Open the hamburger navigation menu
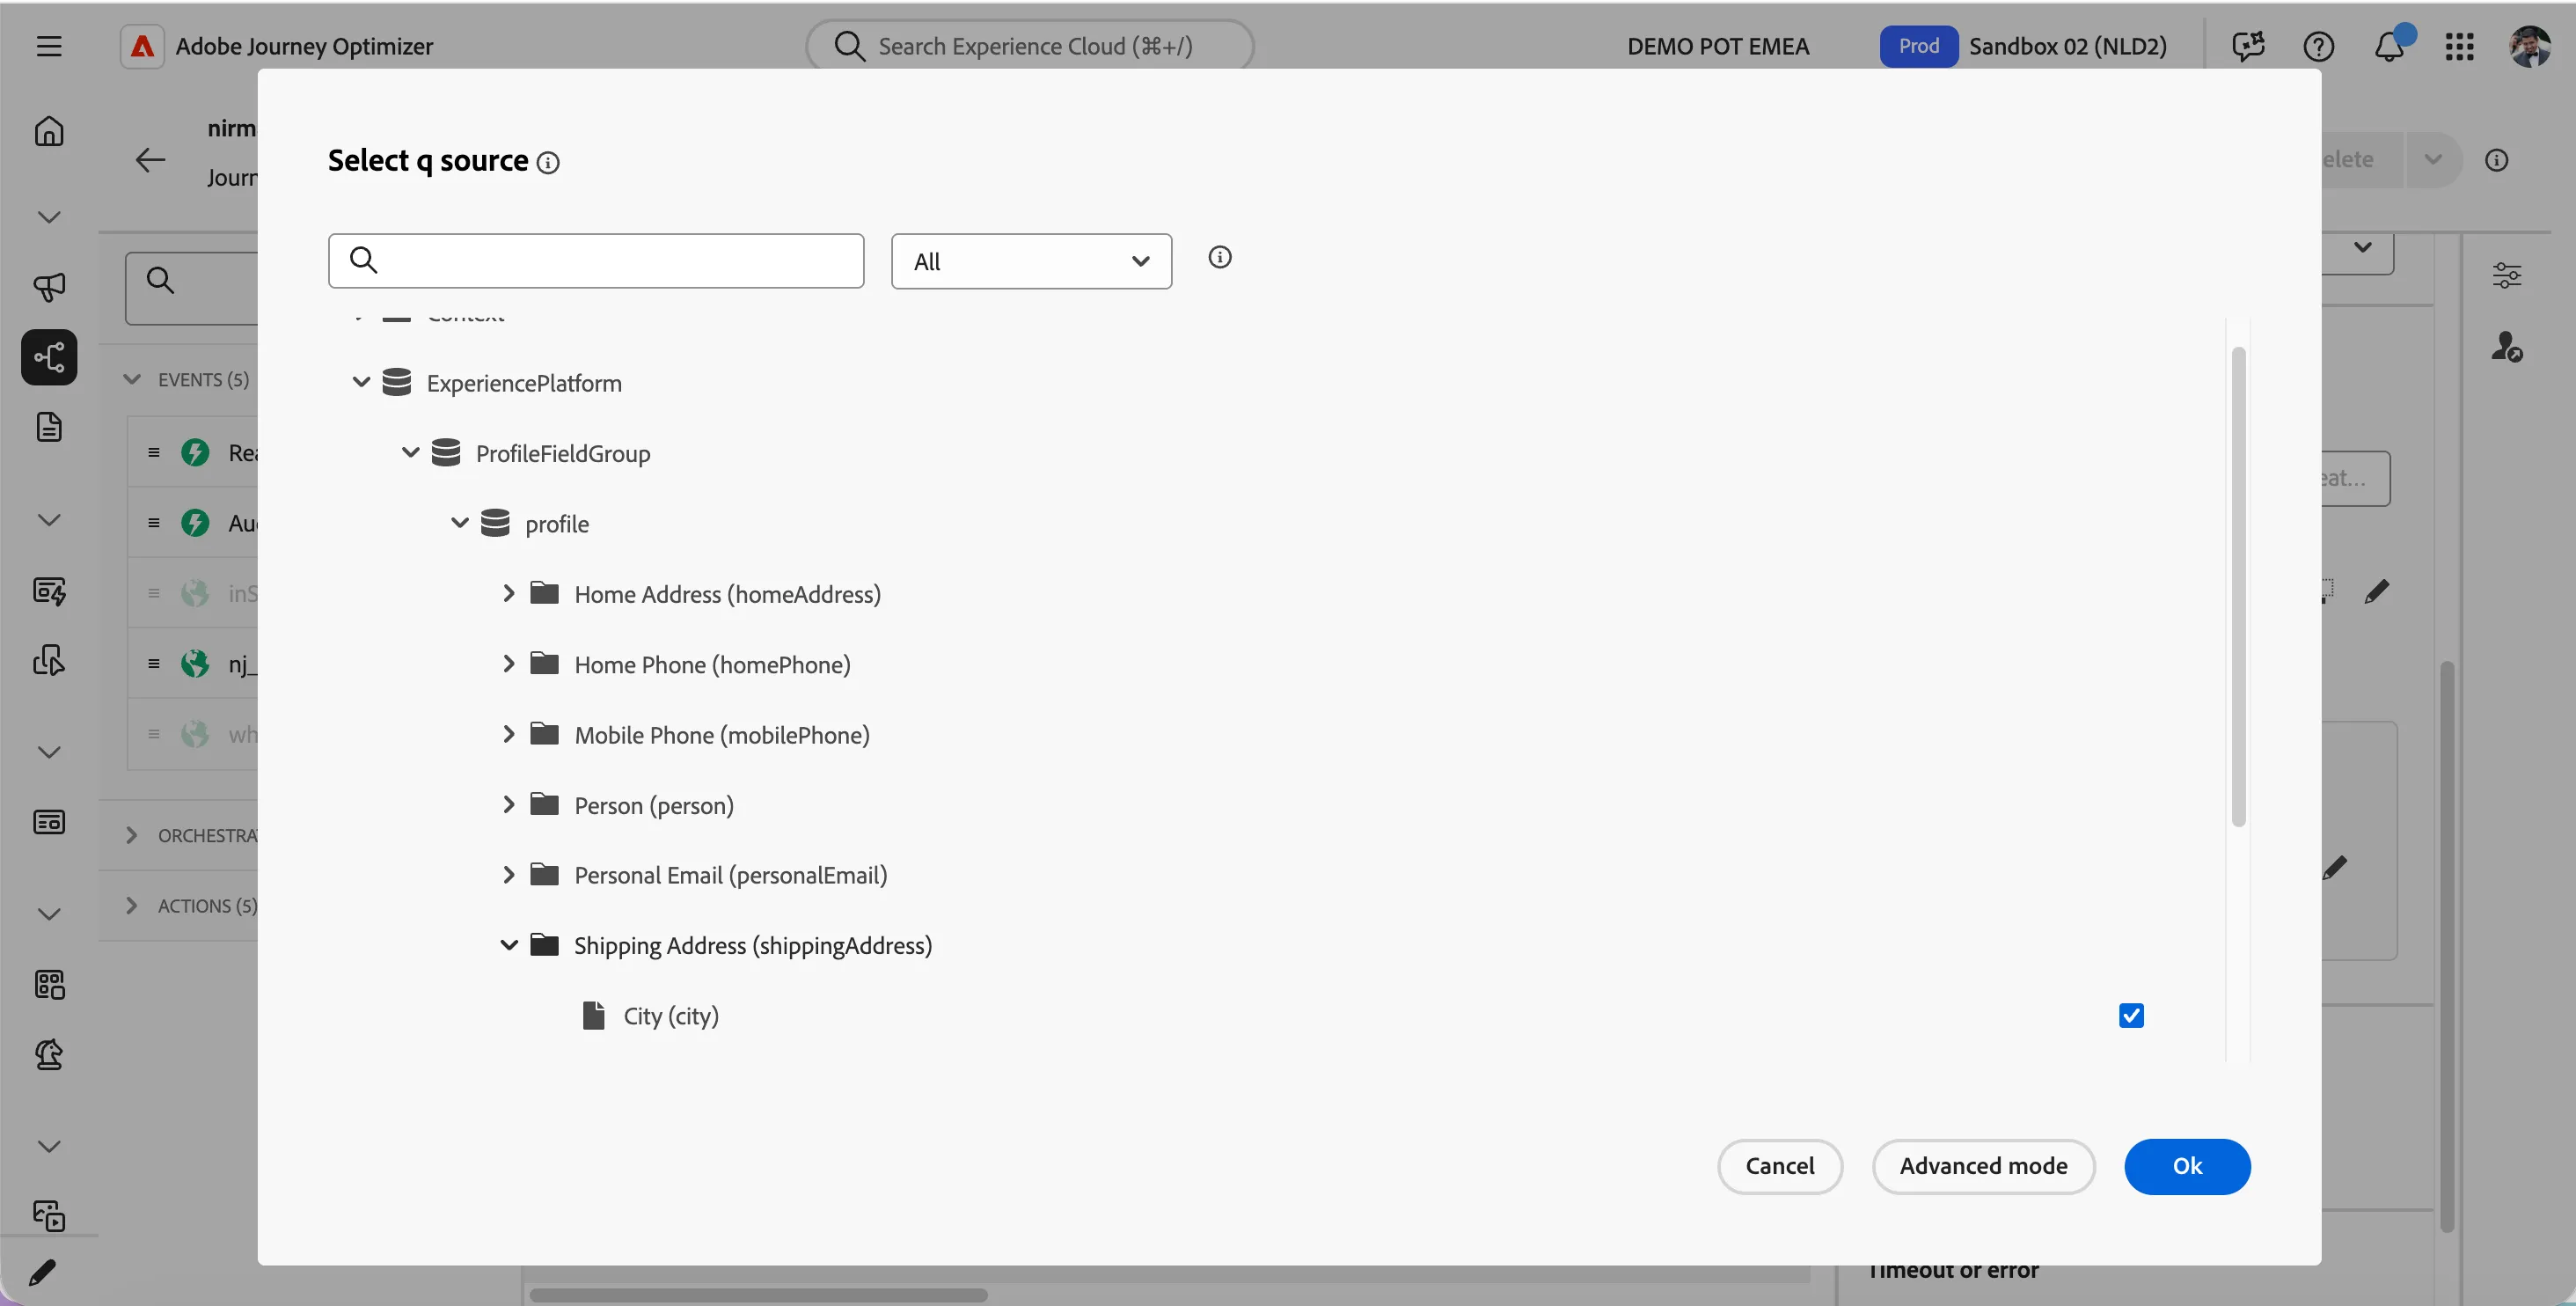This screenshot has width=2576, height=1306. 49,46
